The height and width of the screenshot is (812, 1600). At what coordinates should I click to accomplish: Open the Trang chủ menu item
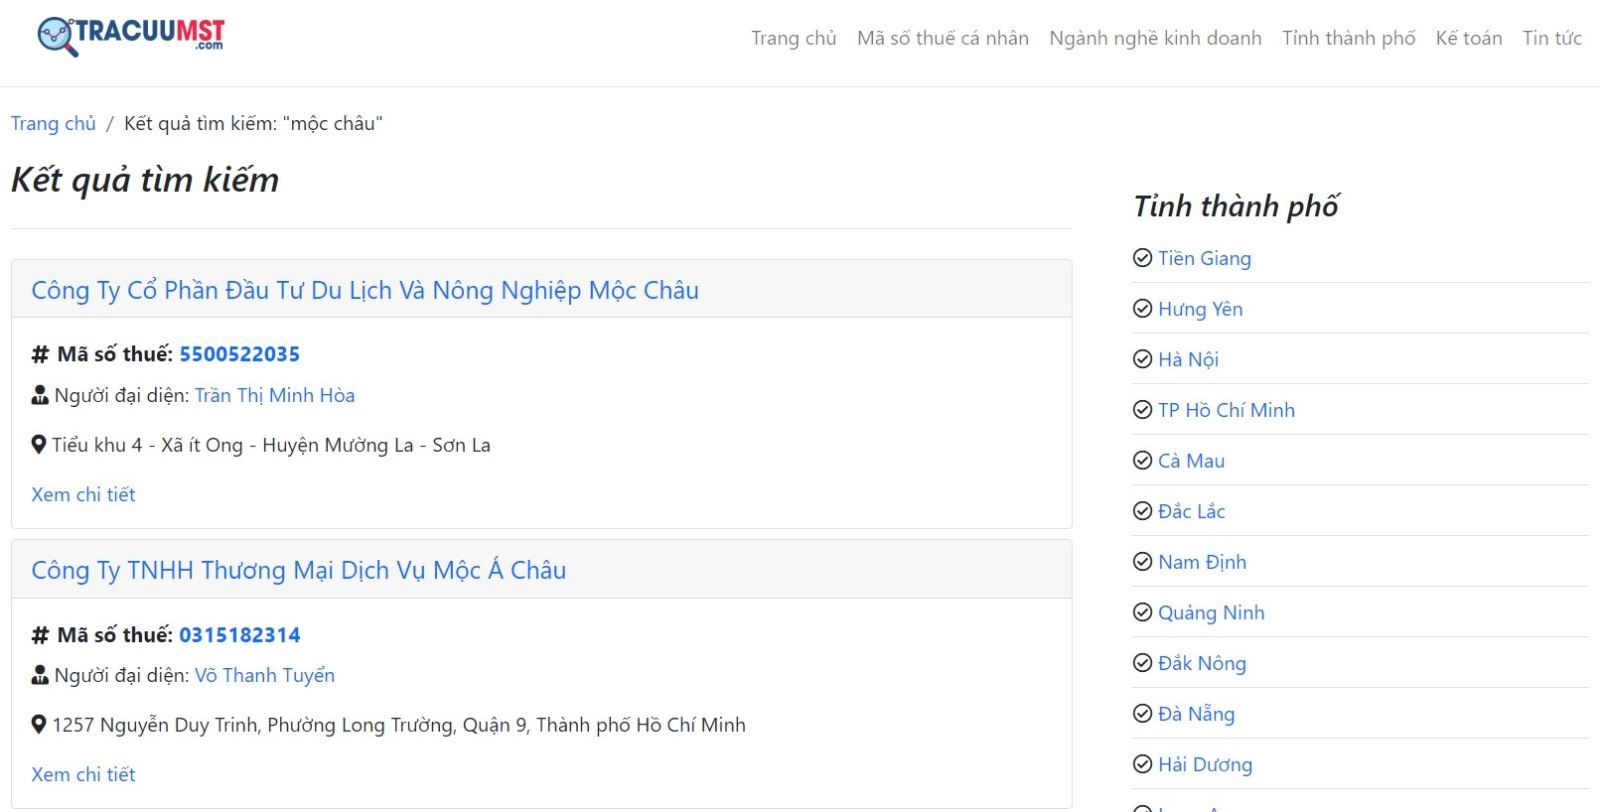[x=794, y=38]
